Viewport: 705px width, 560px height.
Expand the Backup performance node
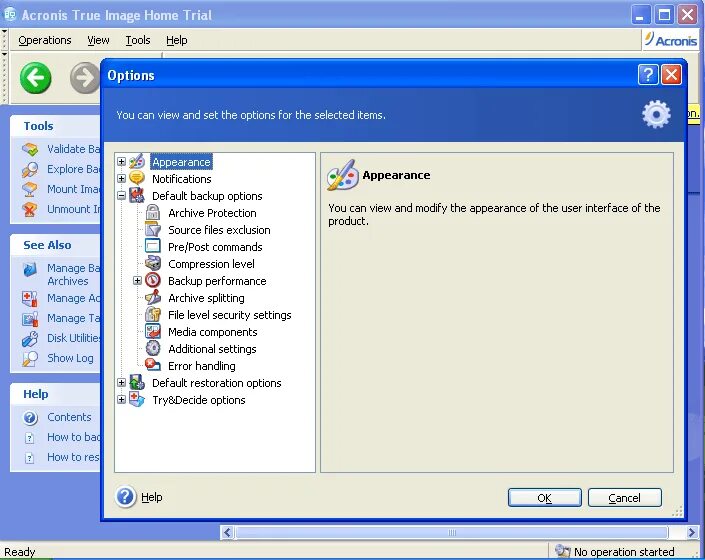coord(138,280)
